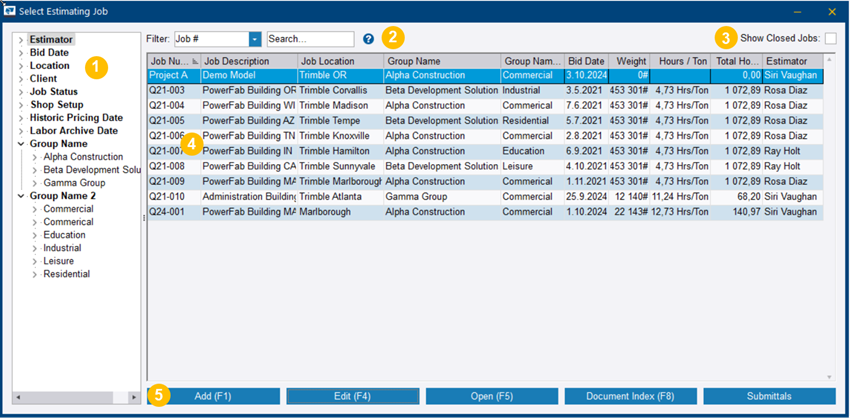The height and width of the screenshot is (419, 850).
Task: Click the blue help question mark icon
Action: [368, 39]
